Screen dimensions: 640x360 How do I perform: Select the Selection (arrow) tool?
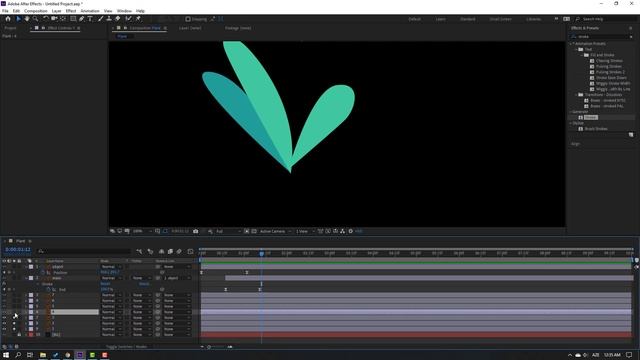coord(18,19)
